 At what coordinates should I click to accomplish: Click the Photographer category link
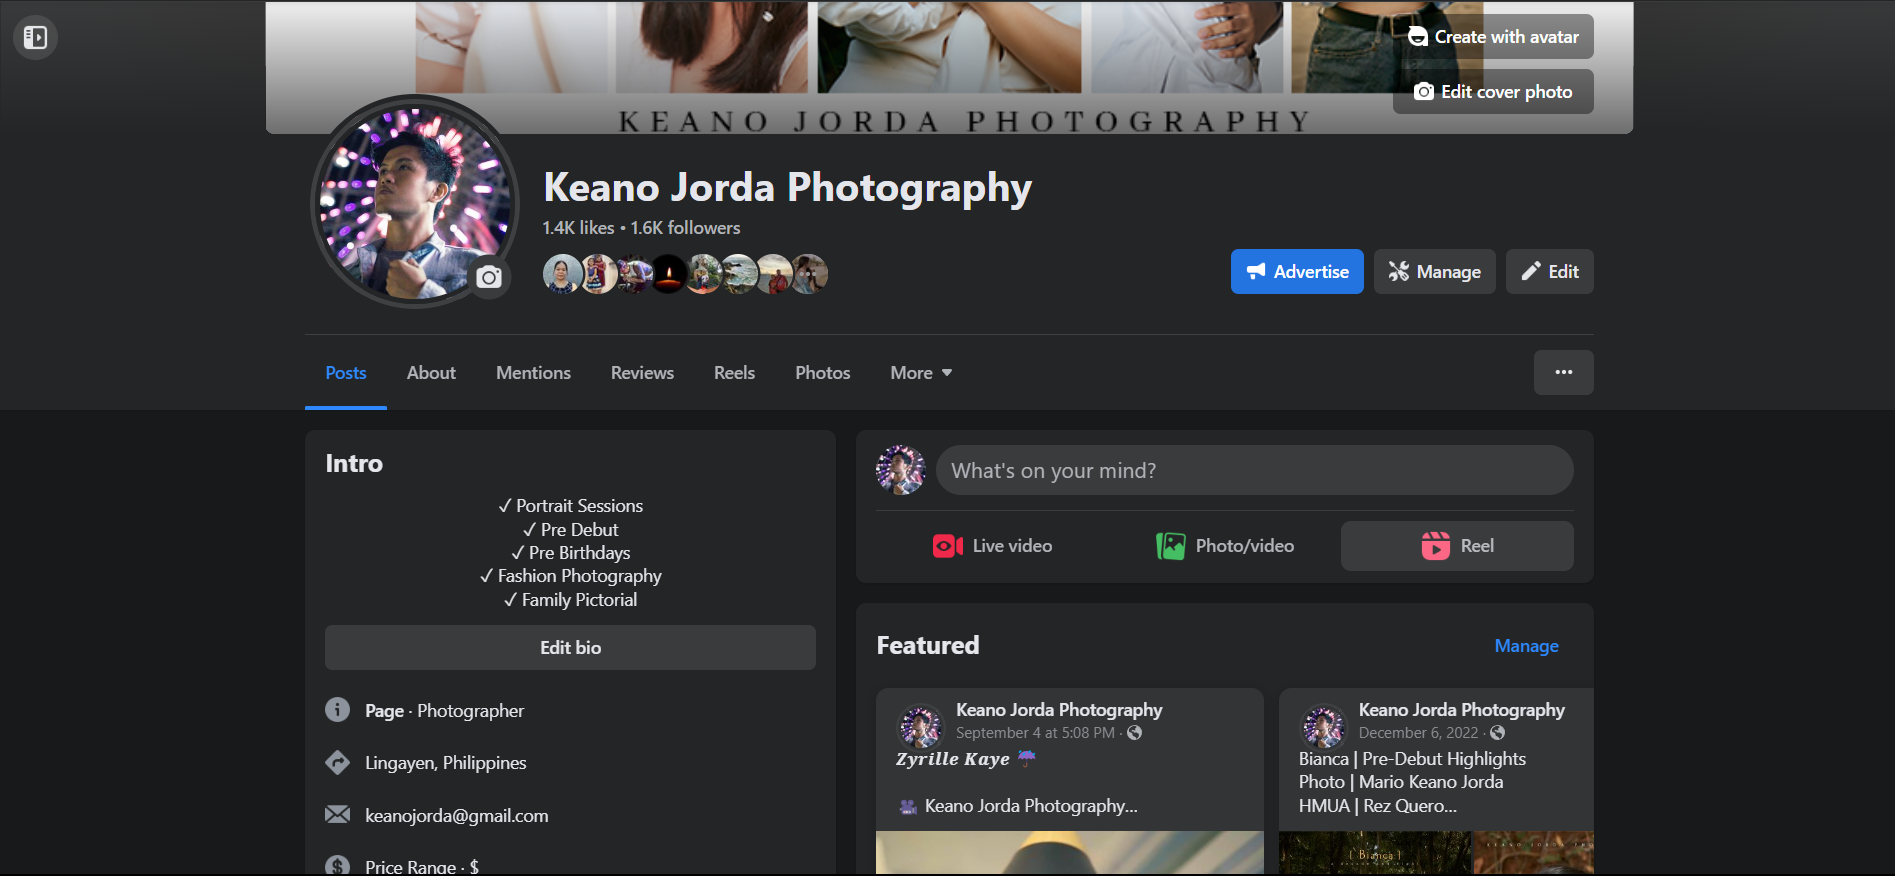click(470, 711)
